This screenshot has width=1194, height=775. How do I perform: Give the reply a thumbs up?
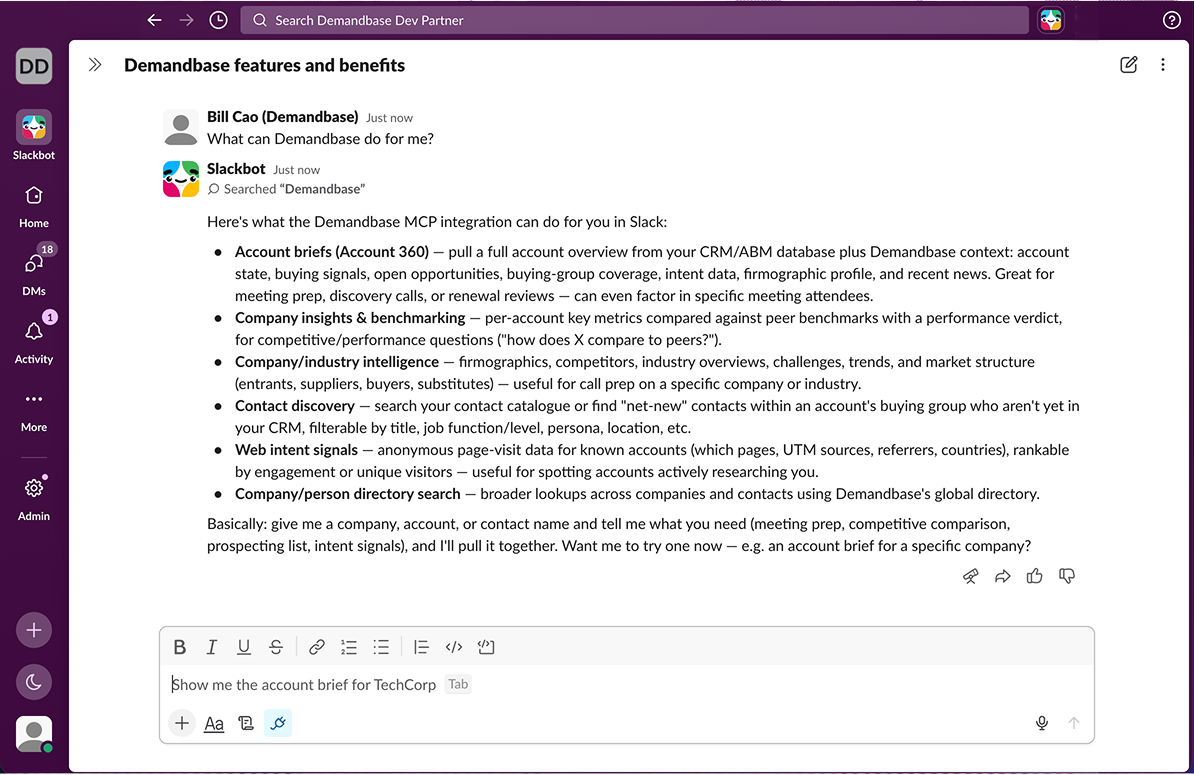[x=1034, y=576]
